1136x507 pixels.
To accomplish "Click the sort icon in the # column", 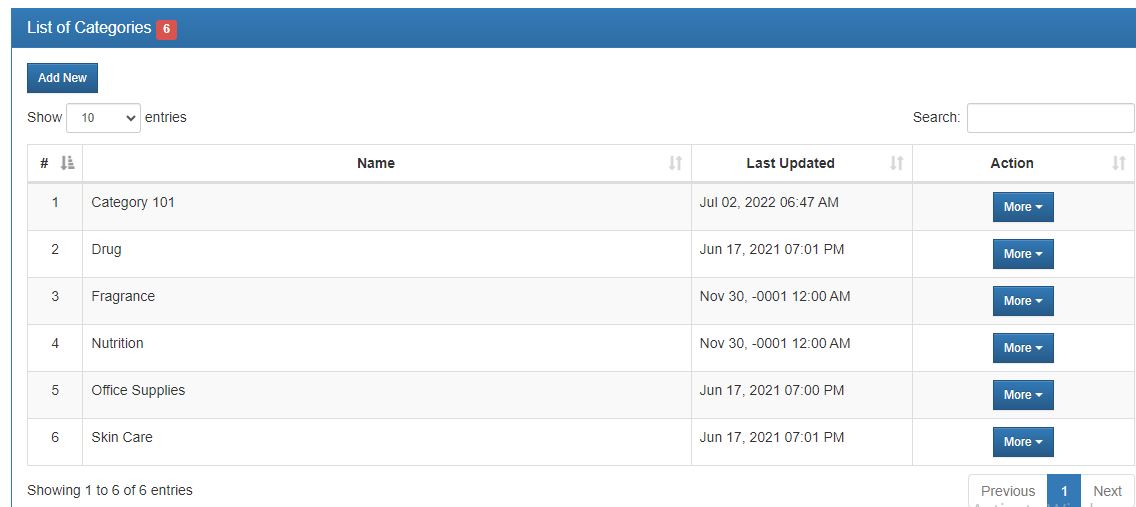I will pos(68,163).
